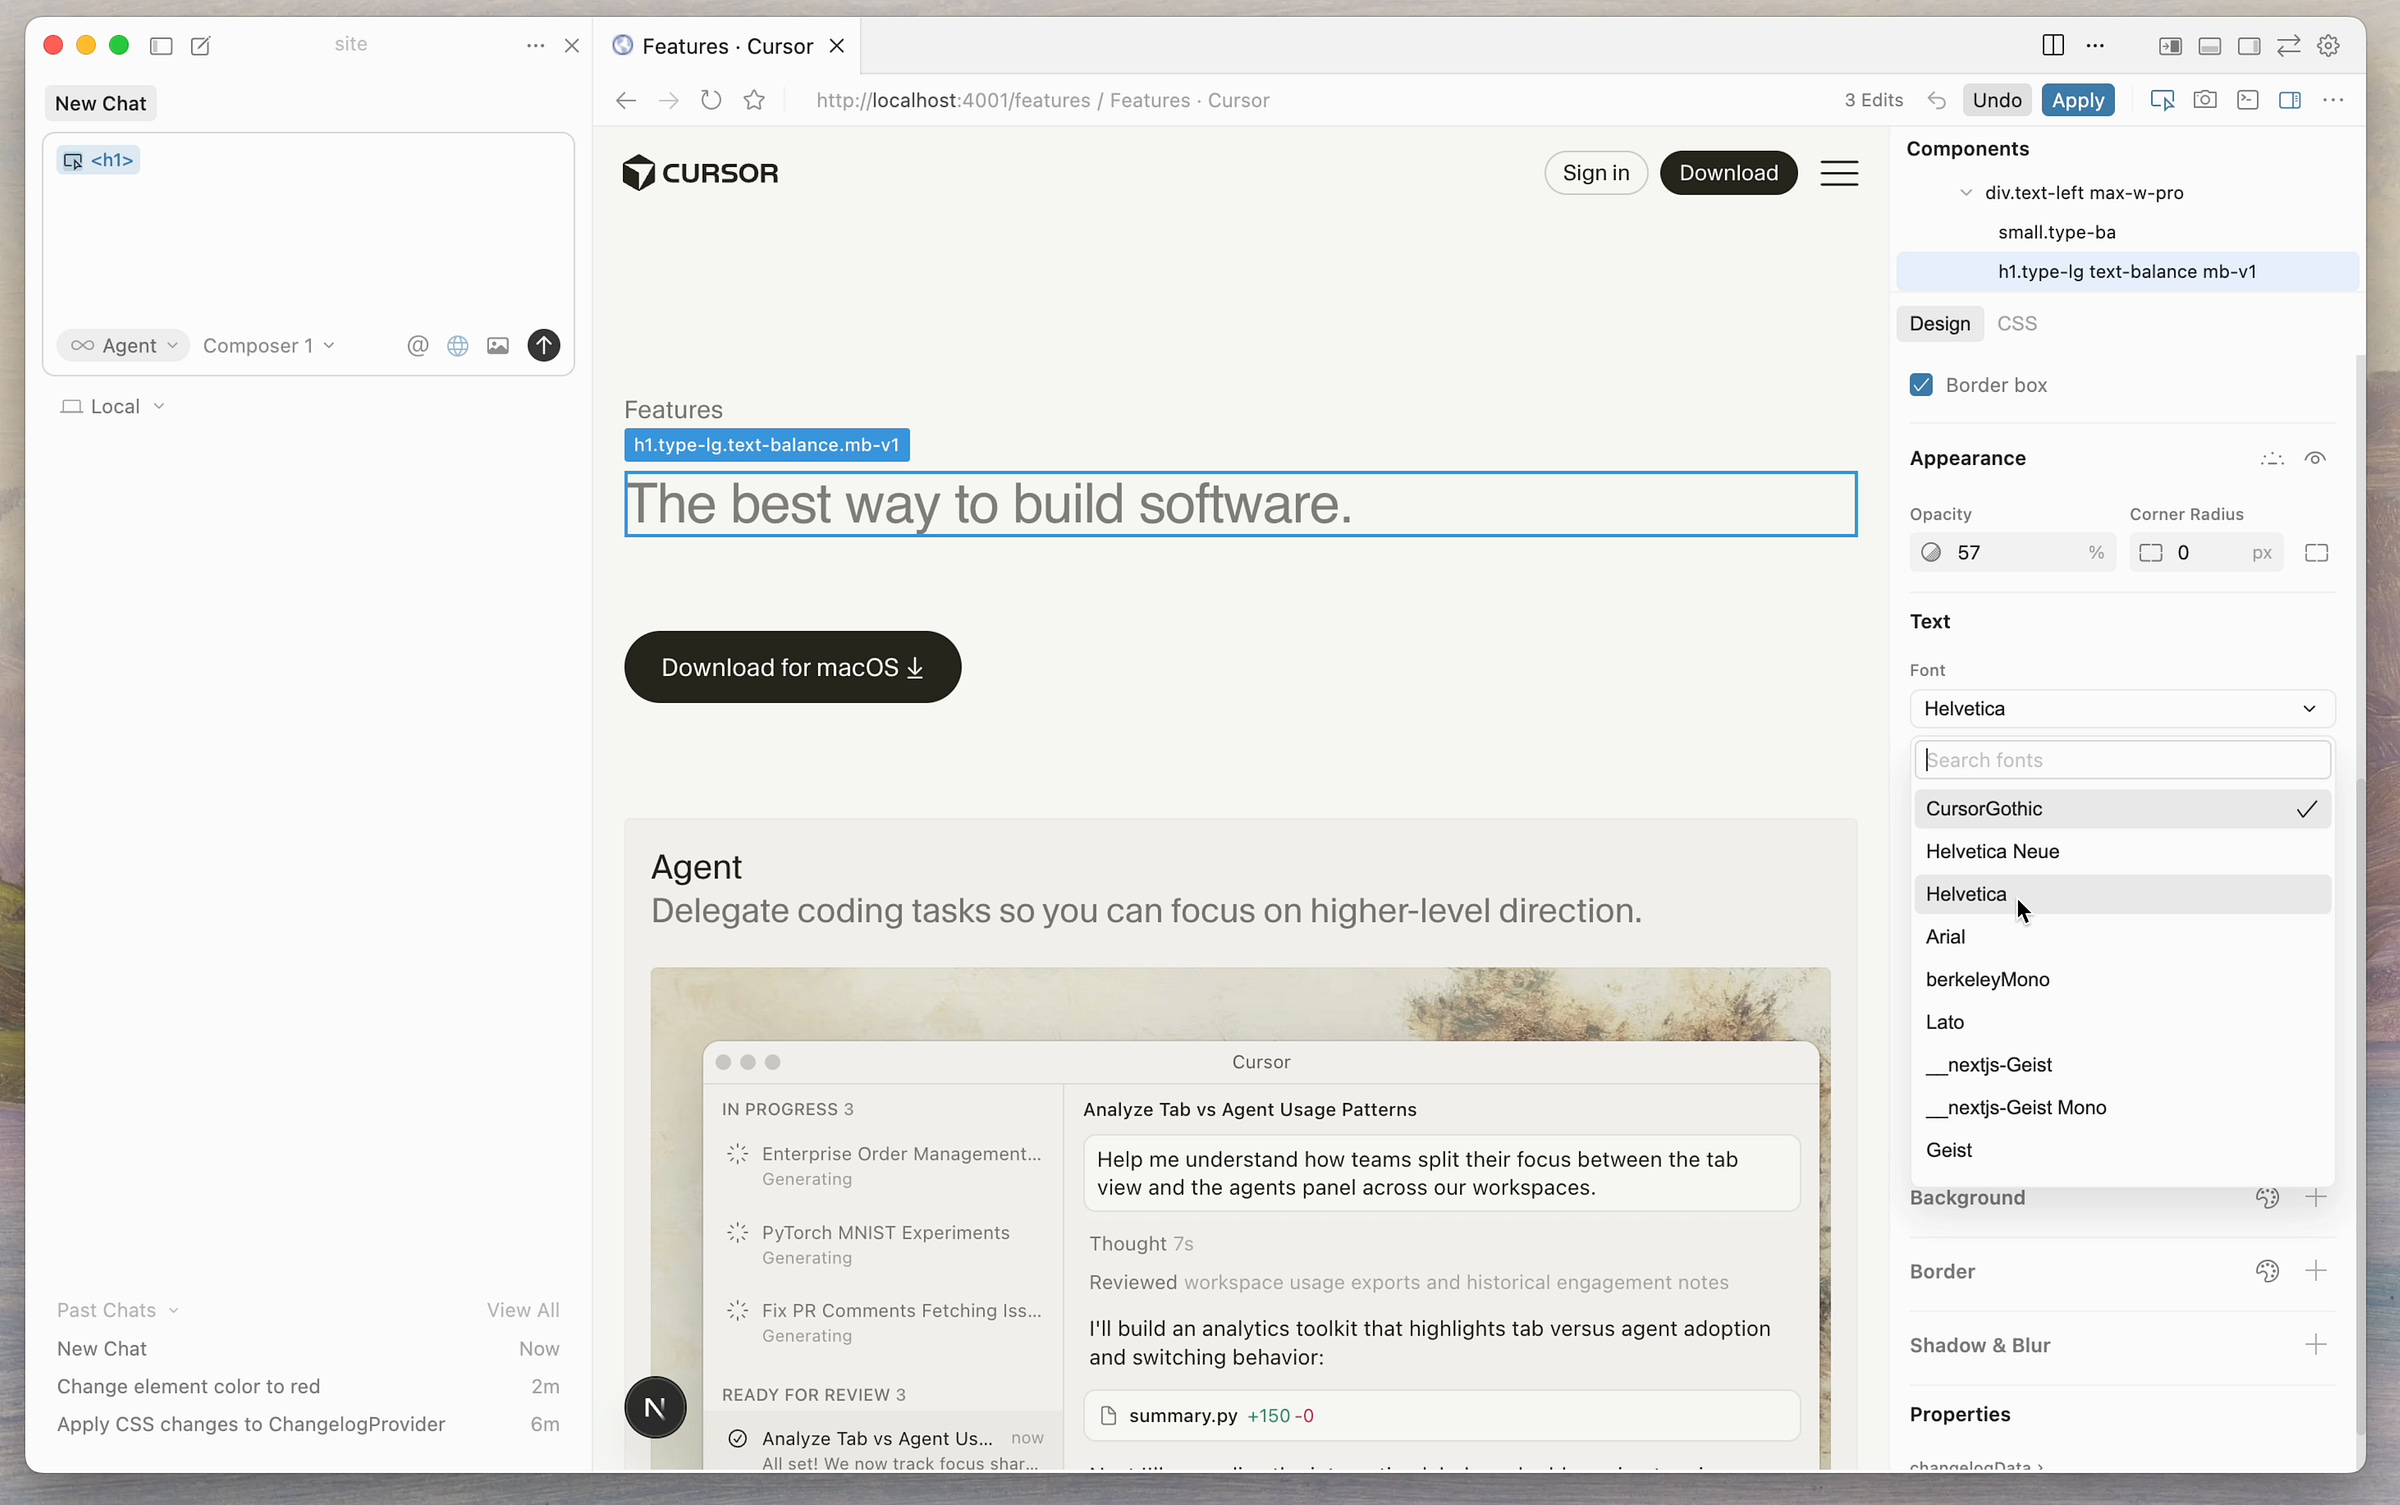This screenshot has width=2400, height=1505.
Task: Switch to the CSS tab
Action: [x=2016, y=323]
